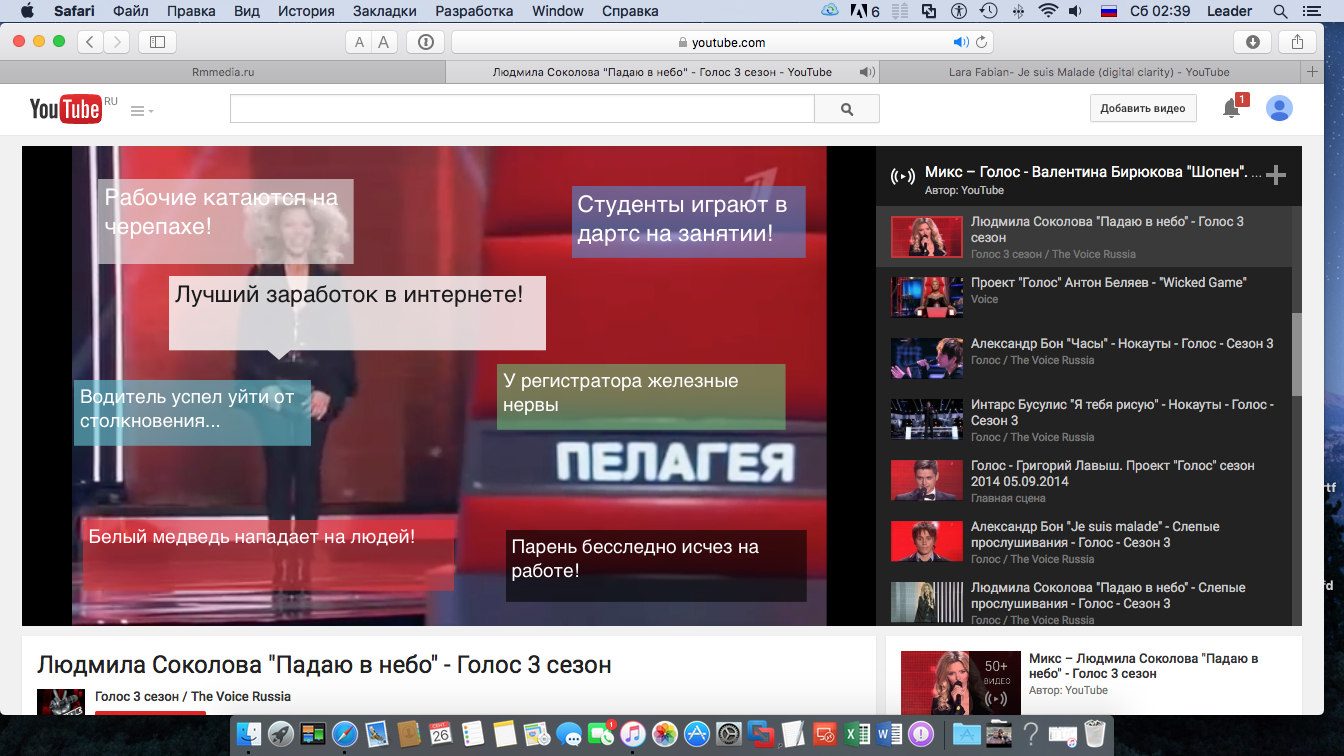1344x756 pixels.
Task: Open the volume control in menu bar
Action: [x=1076, y=11]
